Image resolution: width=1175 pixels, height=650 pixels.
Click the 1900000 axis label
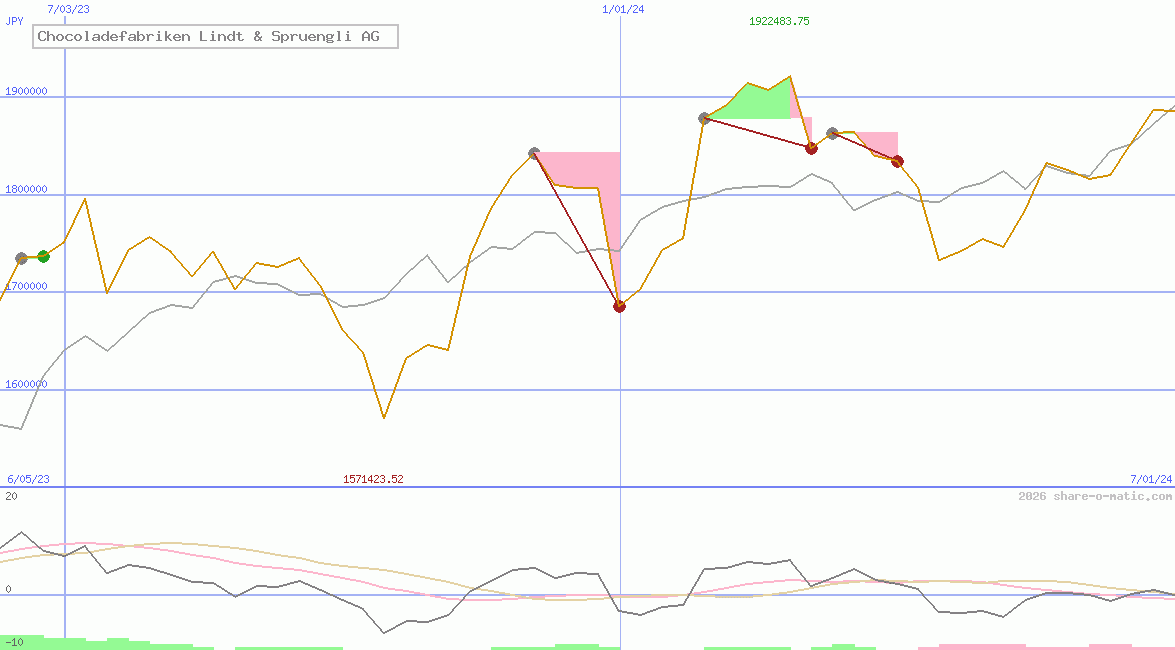26,91
